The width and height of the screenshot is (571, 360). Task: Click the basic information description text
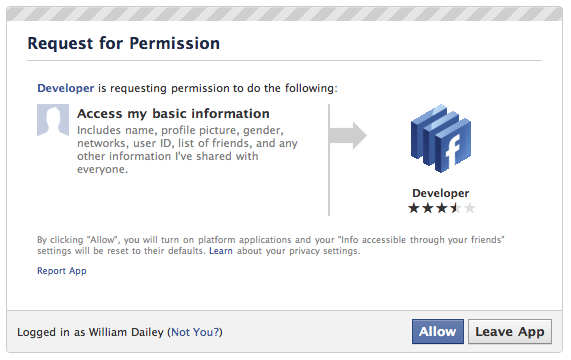coord(187,150)
